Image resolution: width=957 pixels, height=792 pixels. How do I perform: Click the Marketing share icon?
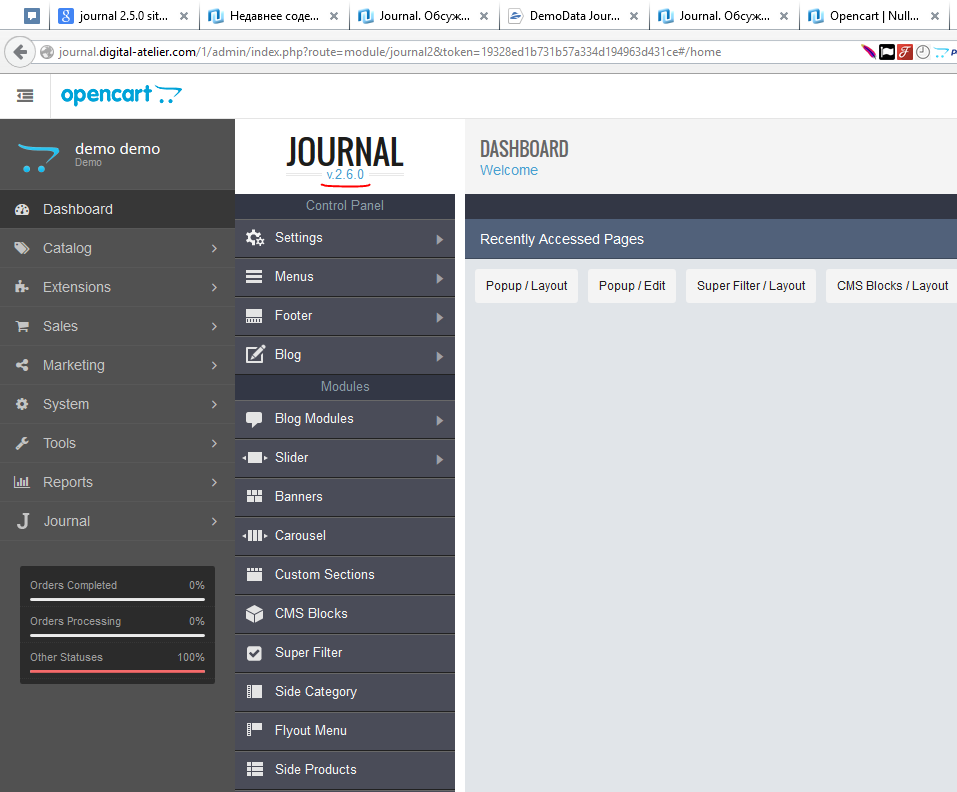[x=22, y=365]
